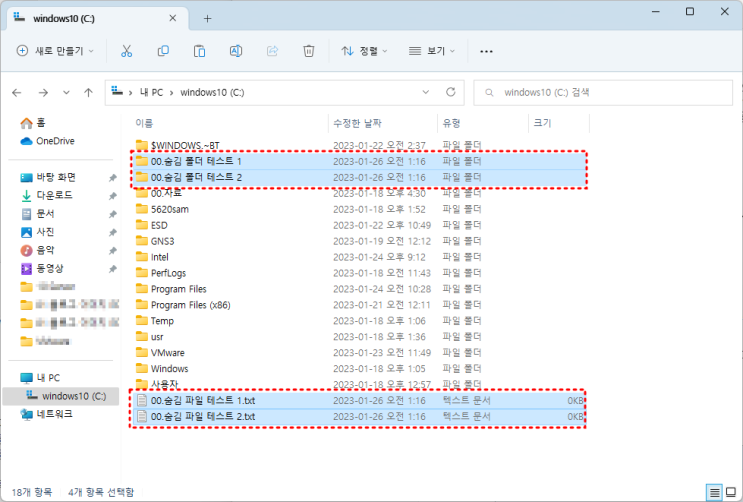Select folder 00.숨김 폴더 테스트 1
The width and height of the screenshot is (743, 502).
(x=359, y=161)
